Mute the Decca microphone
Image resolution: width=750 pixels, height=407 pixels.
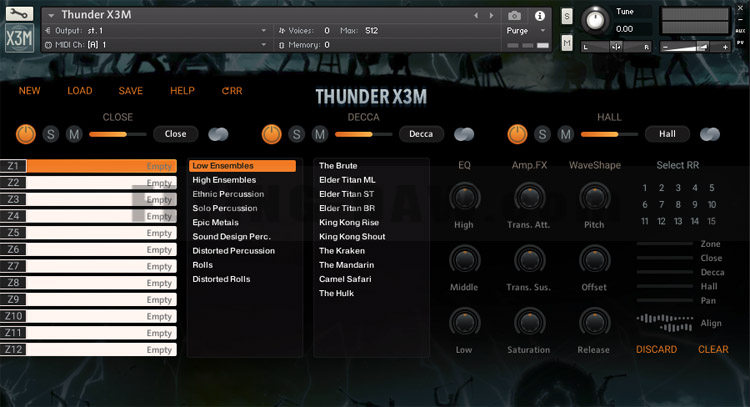click(320, 134)
